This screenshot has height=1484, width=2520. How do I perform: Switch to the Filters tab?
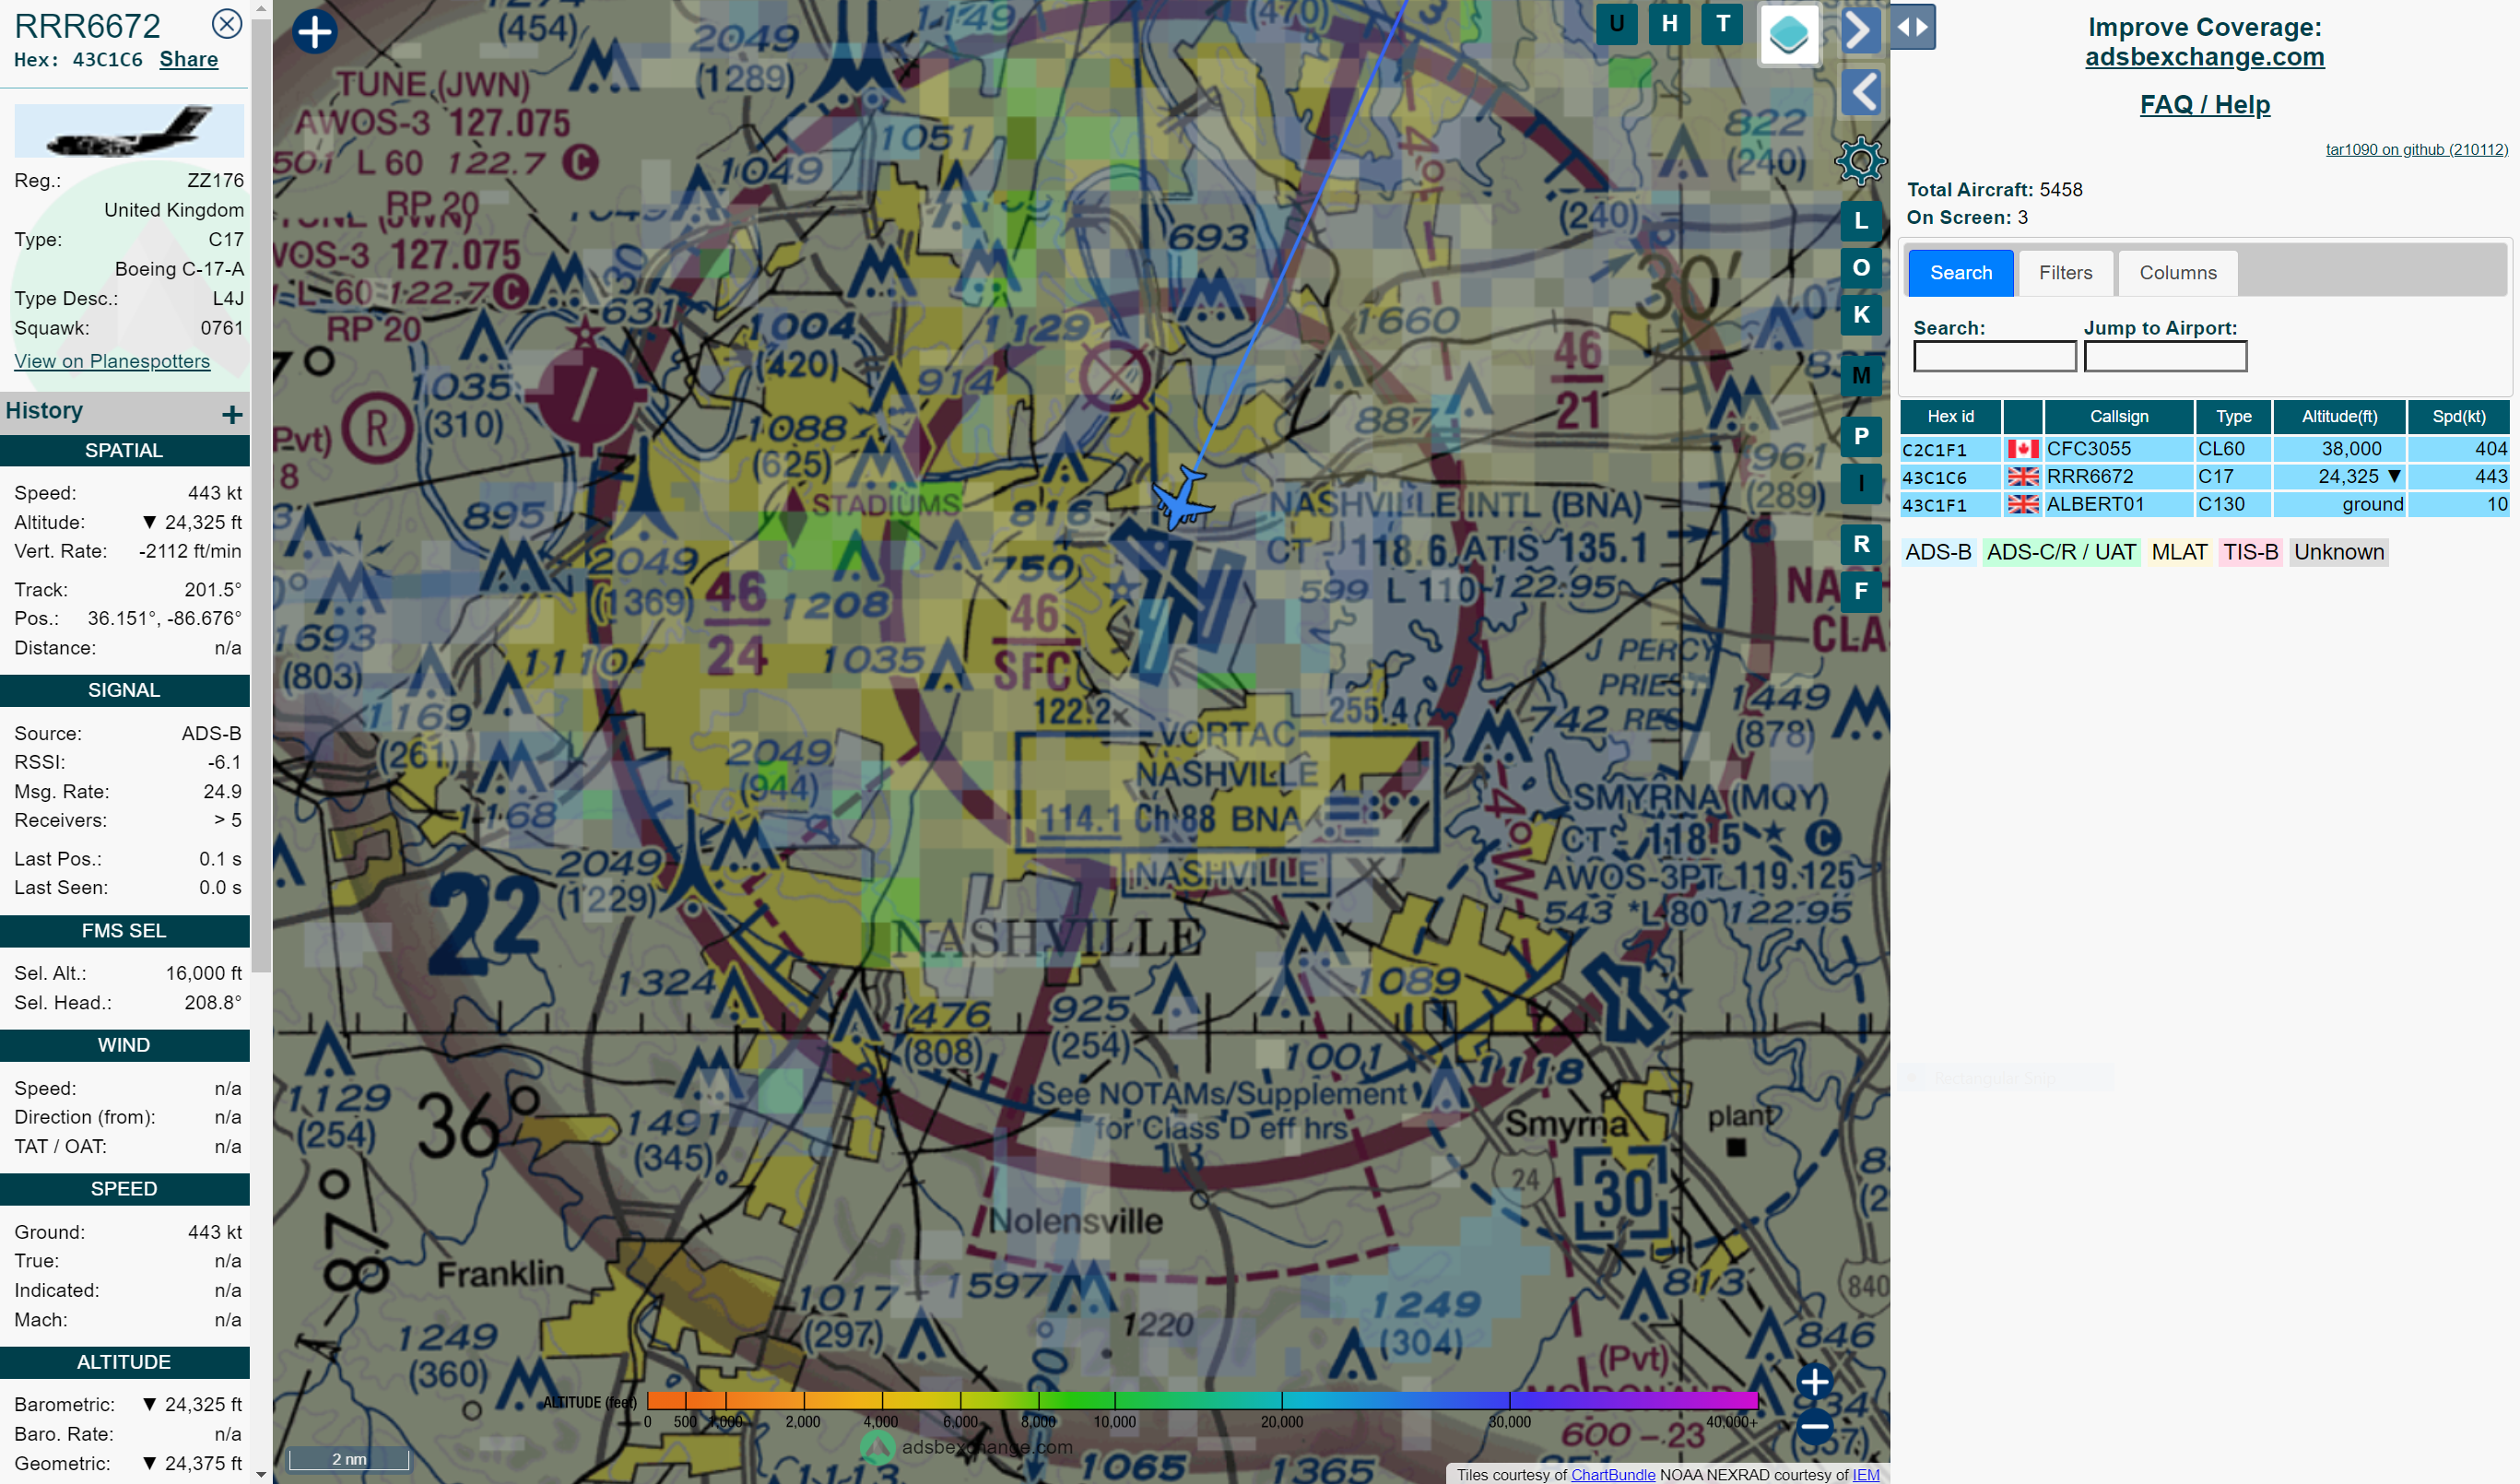click(2065, 273)
